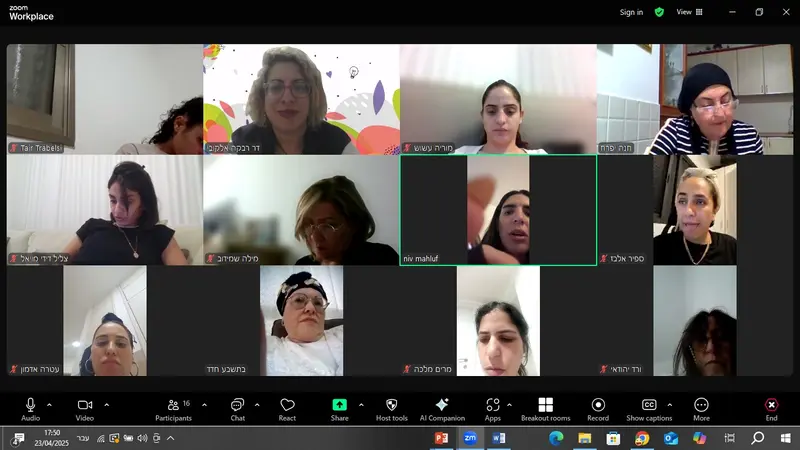Toggle microphone with Audio button

[30, 408]
